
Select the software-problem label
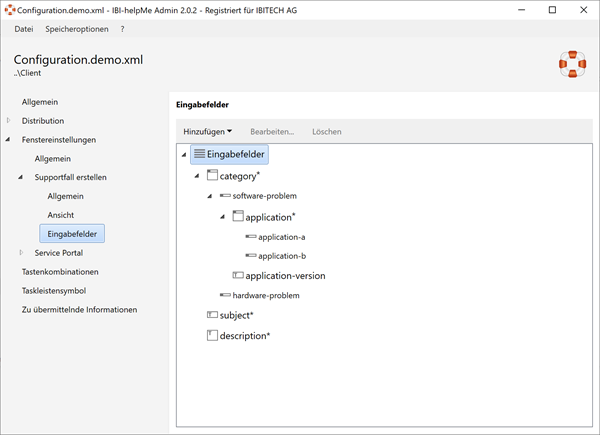[265, 196]
